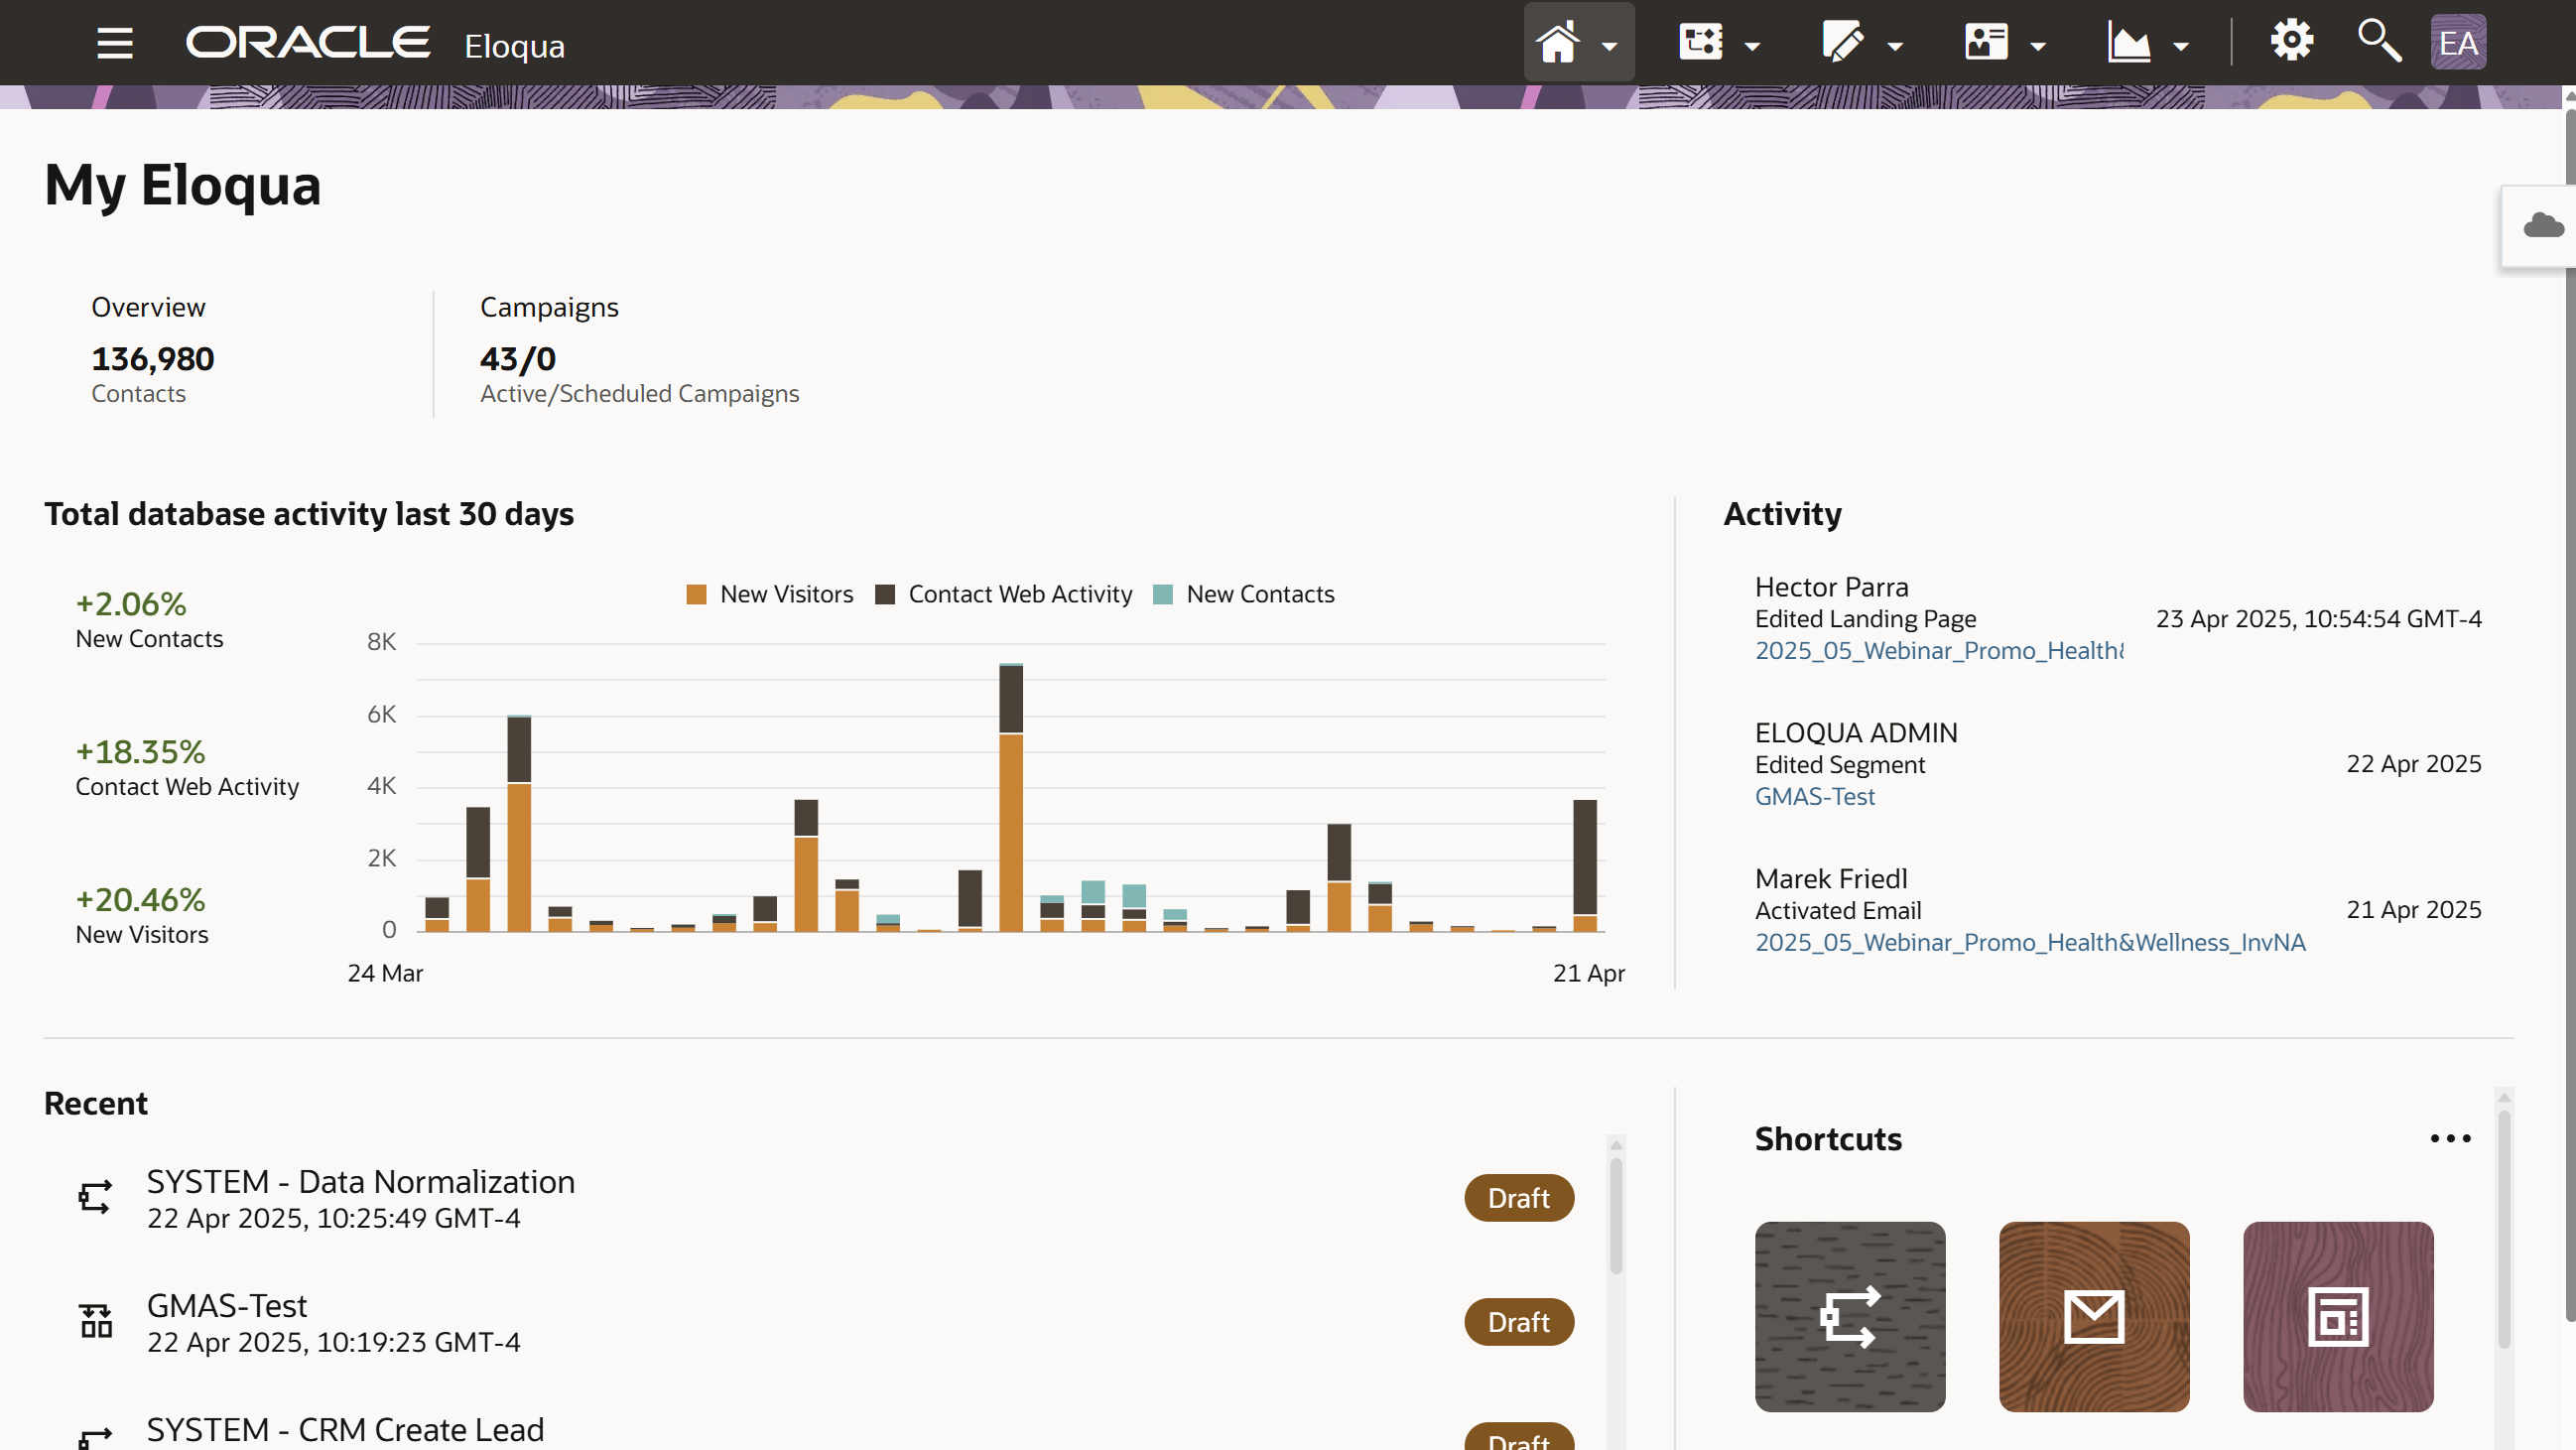Open the GMAS-Test segment link in Activity
The width and height of the screenshot is (2576, 1450).
click(1814, 796)
